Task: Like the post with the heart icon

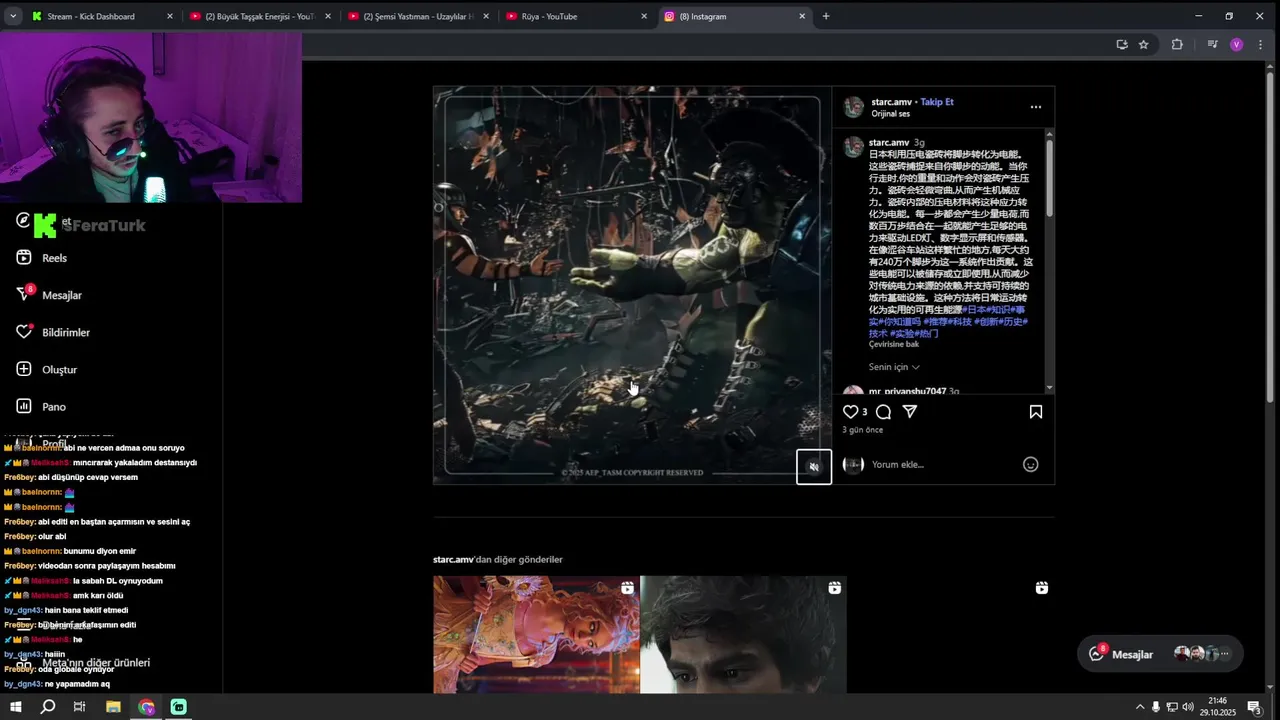Action: [x=851, y=412]
